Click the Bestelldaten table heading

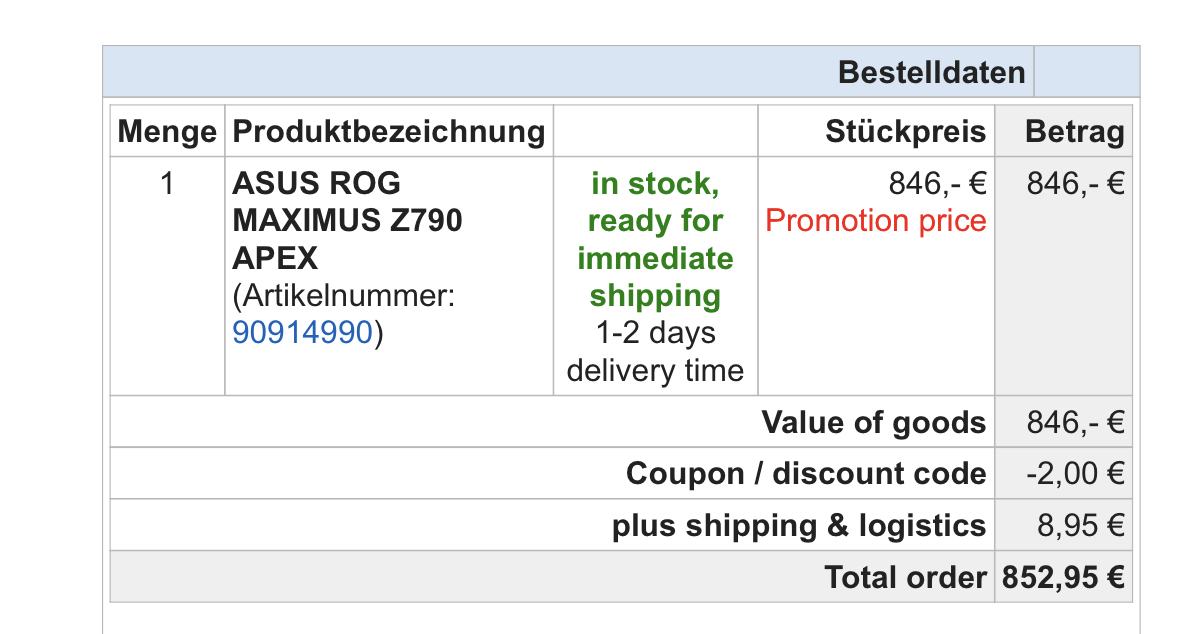tap(931, 72)
